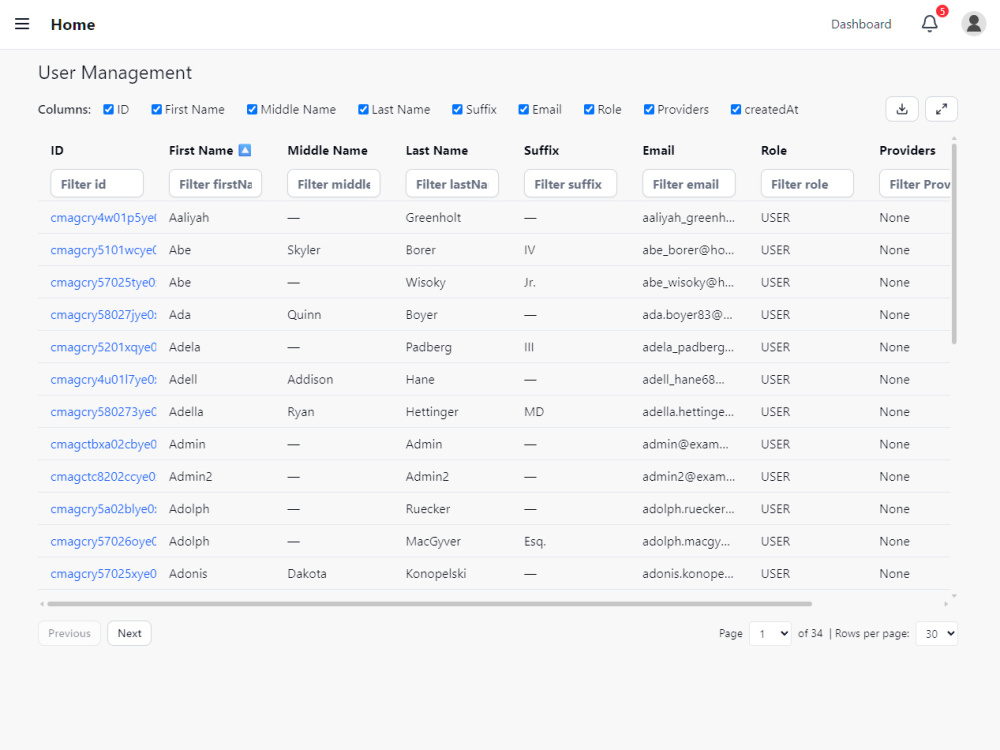Screen dimensions: 1000x750
Task: Sort by the Middle Name header
Action: [327, 151]
